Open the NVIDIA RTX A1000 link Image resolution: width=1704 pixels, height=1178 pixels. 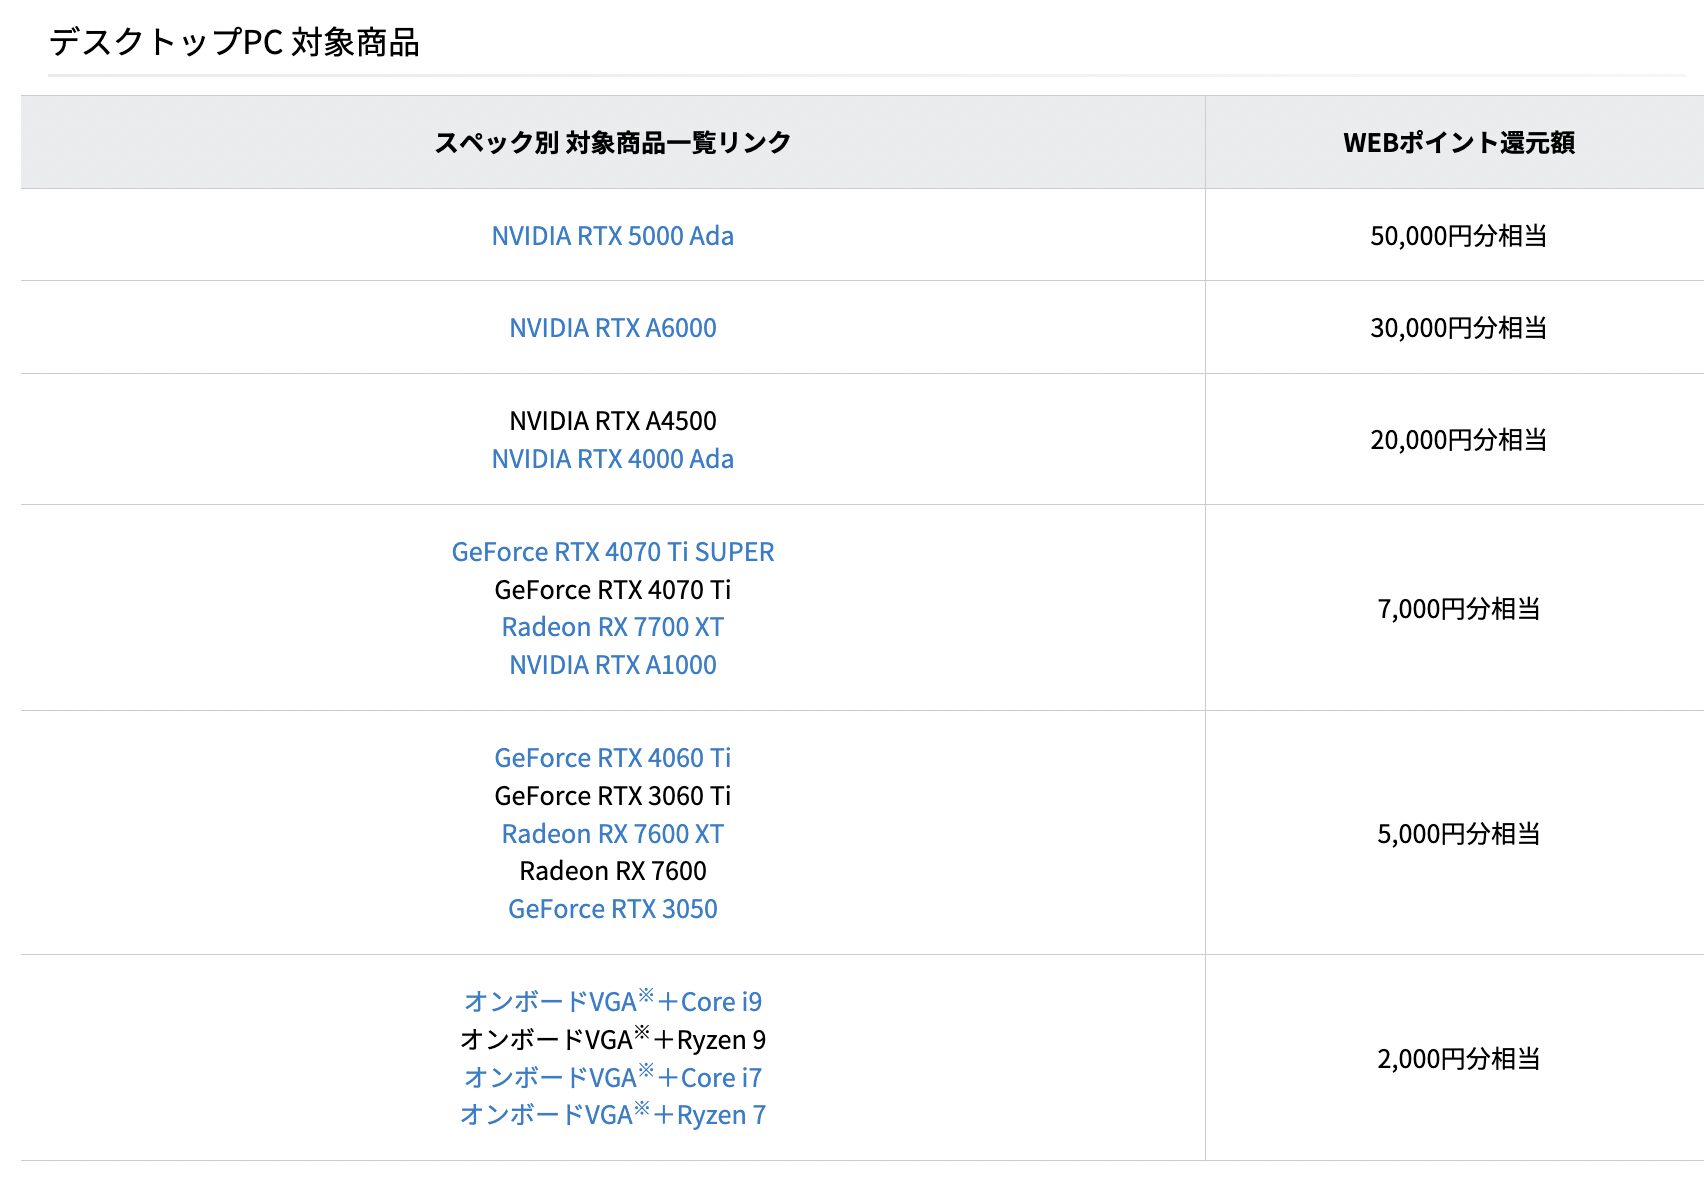[x=612, y=665]
